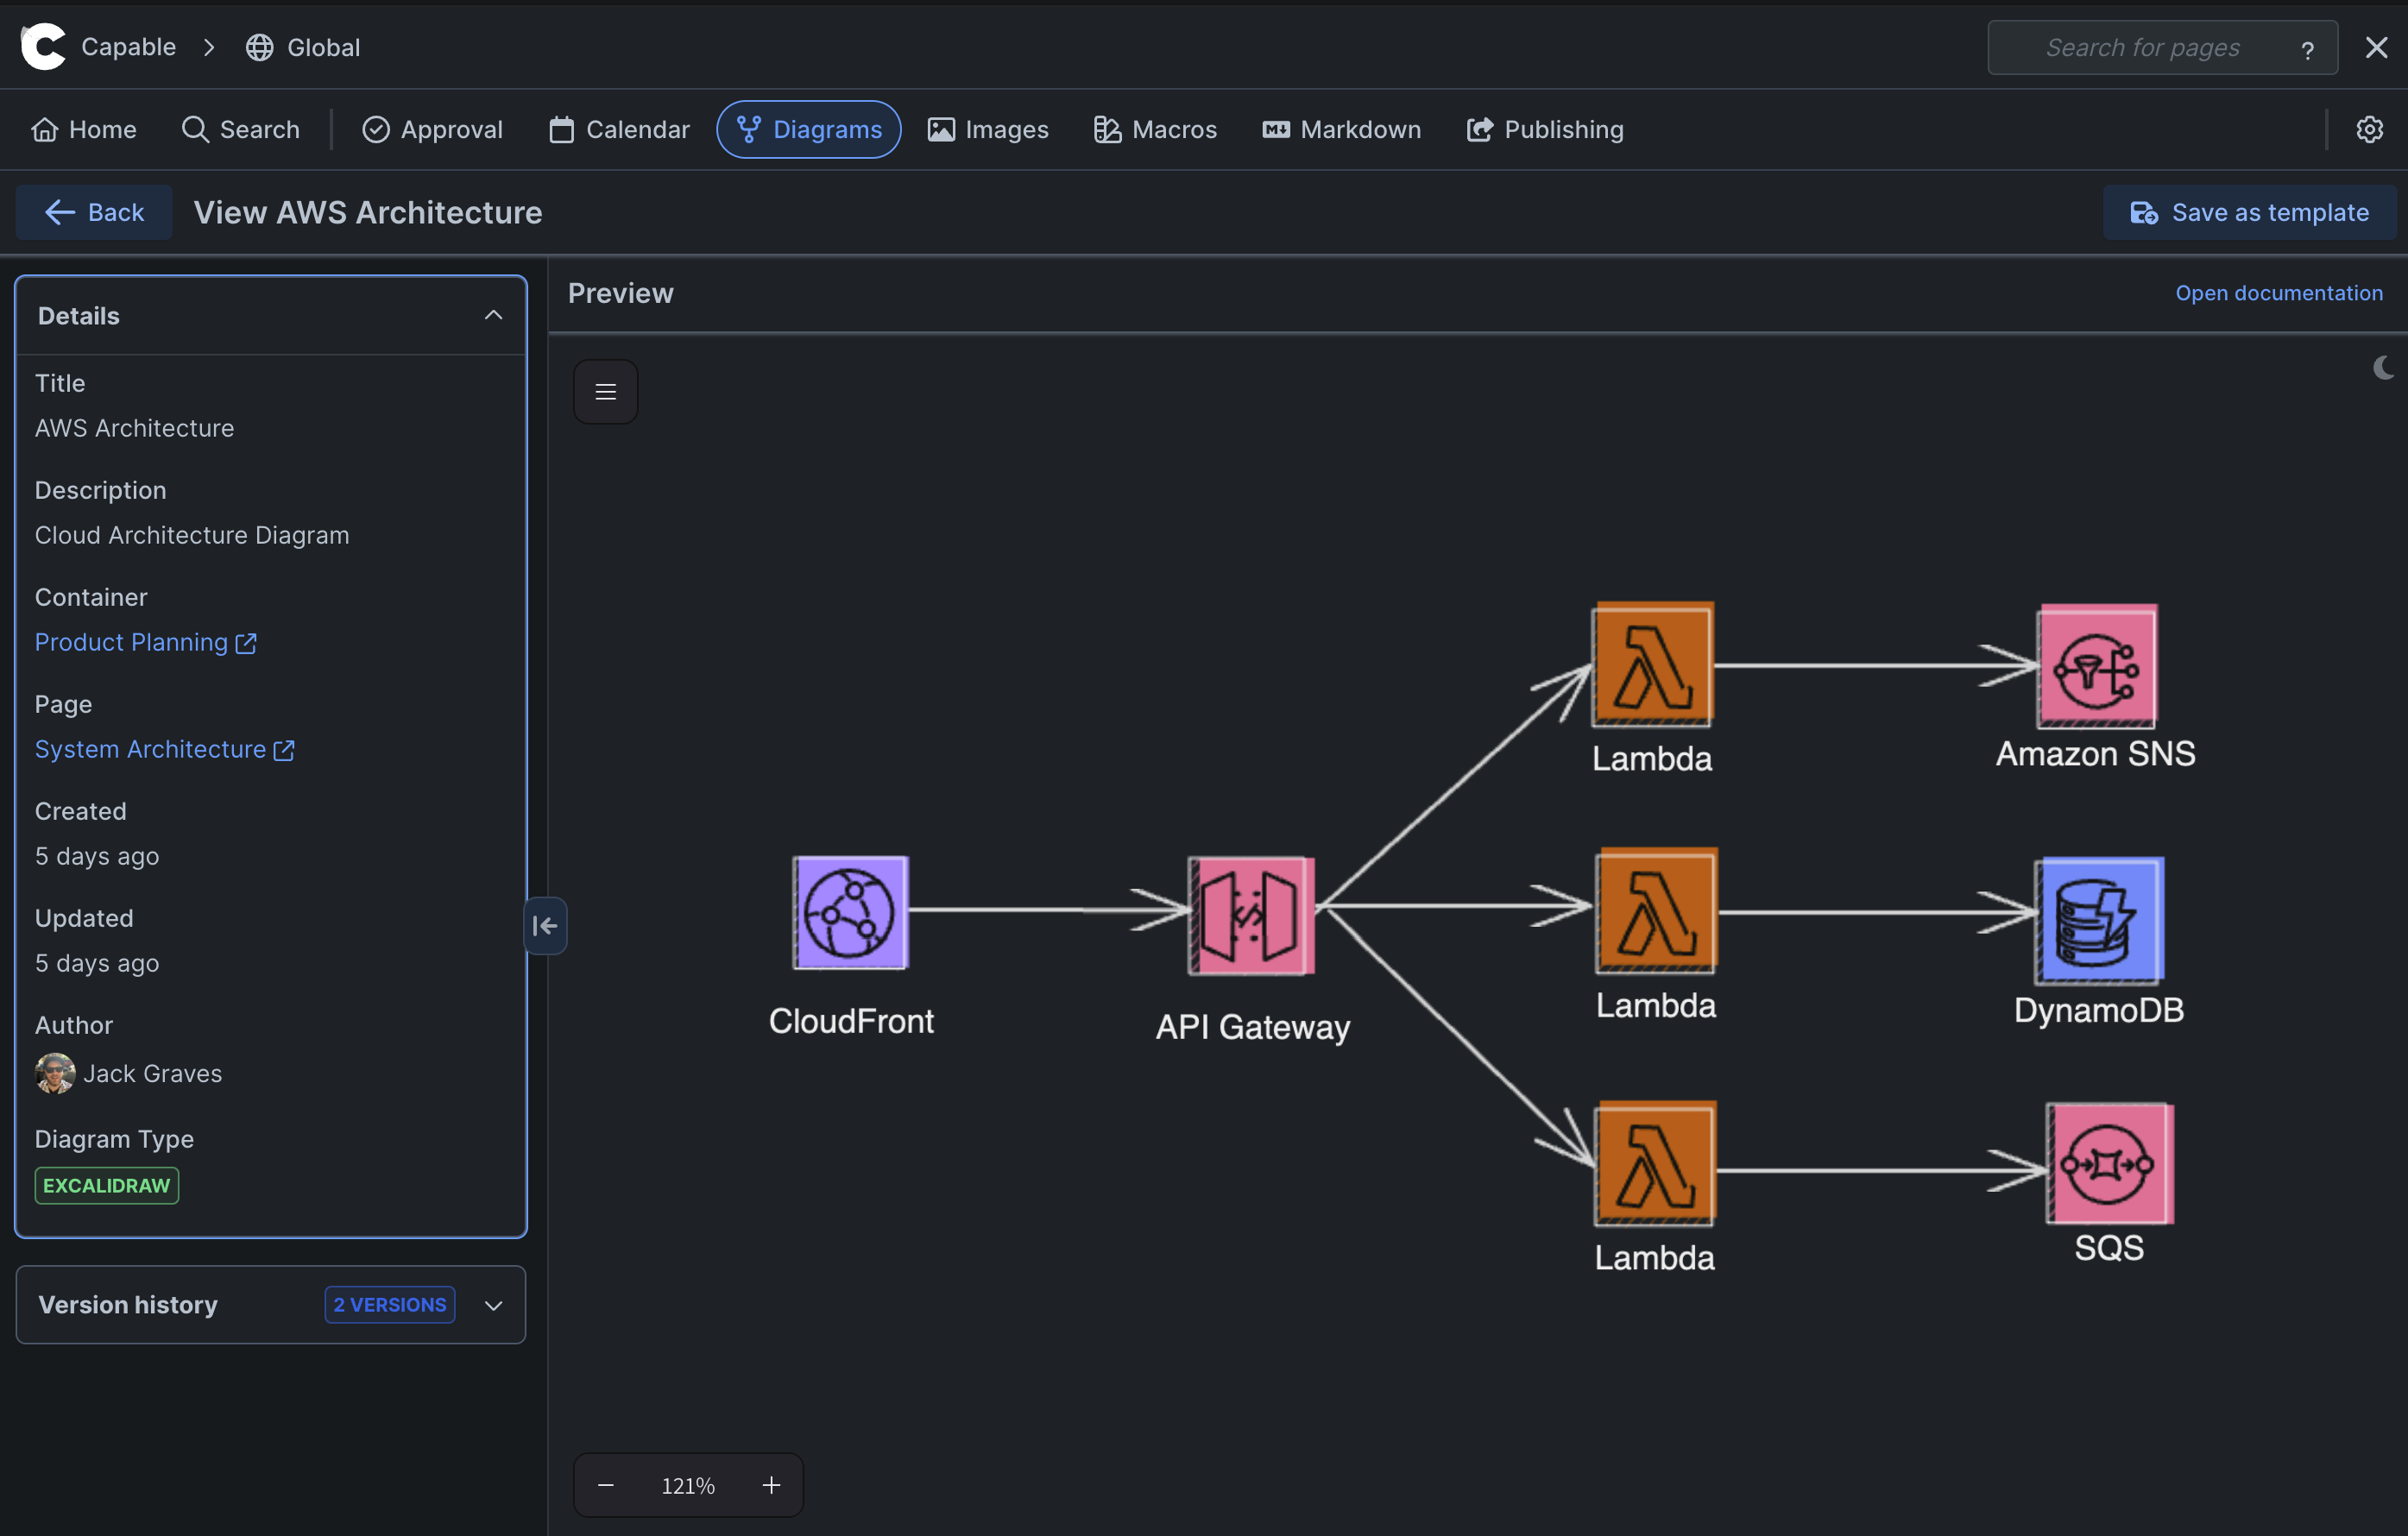The image size is (2408, 1536).
Task: Click the Back button
Action: [94, 212]
